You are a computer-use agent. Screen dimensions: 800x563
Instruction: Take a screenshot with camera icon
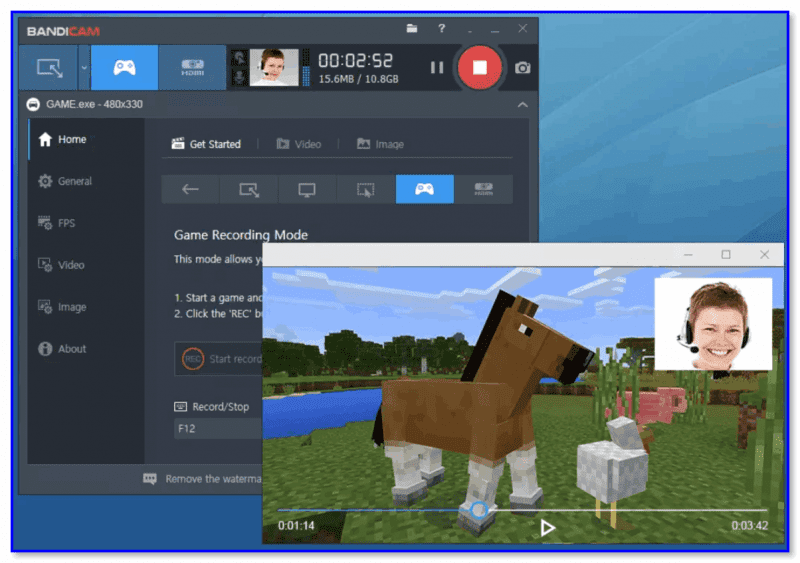coord(522,67)
